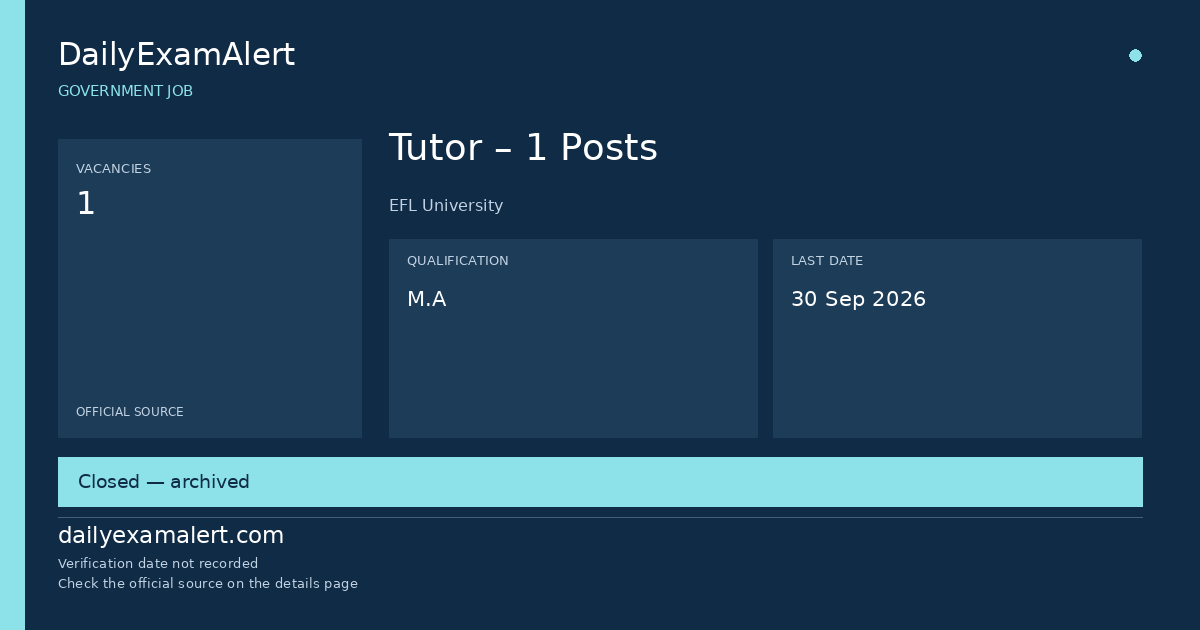Click the DailyExamAlert site title
This screenshot has height=630, width=1200.
click(x=176, y=55)
